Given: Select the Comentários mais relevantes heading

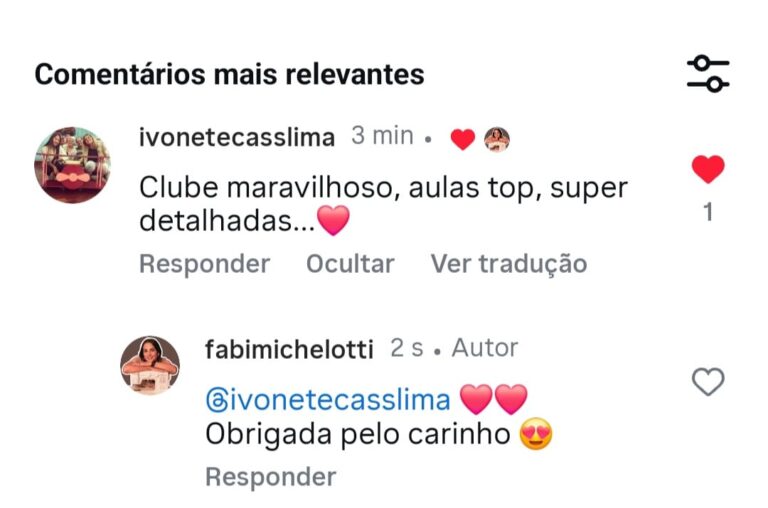Looking at the screenshot, I should click(229, 74).
